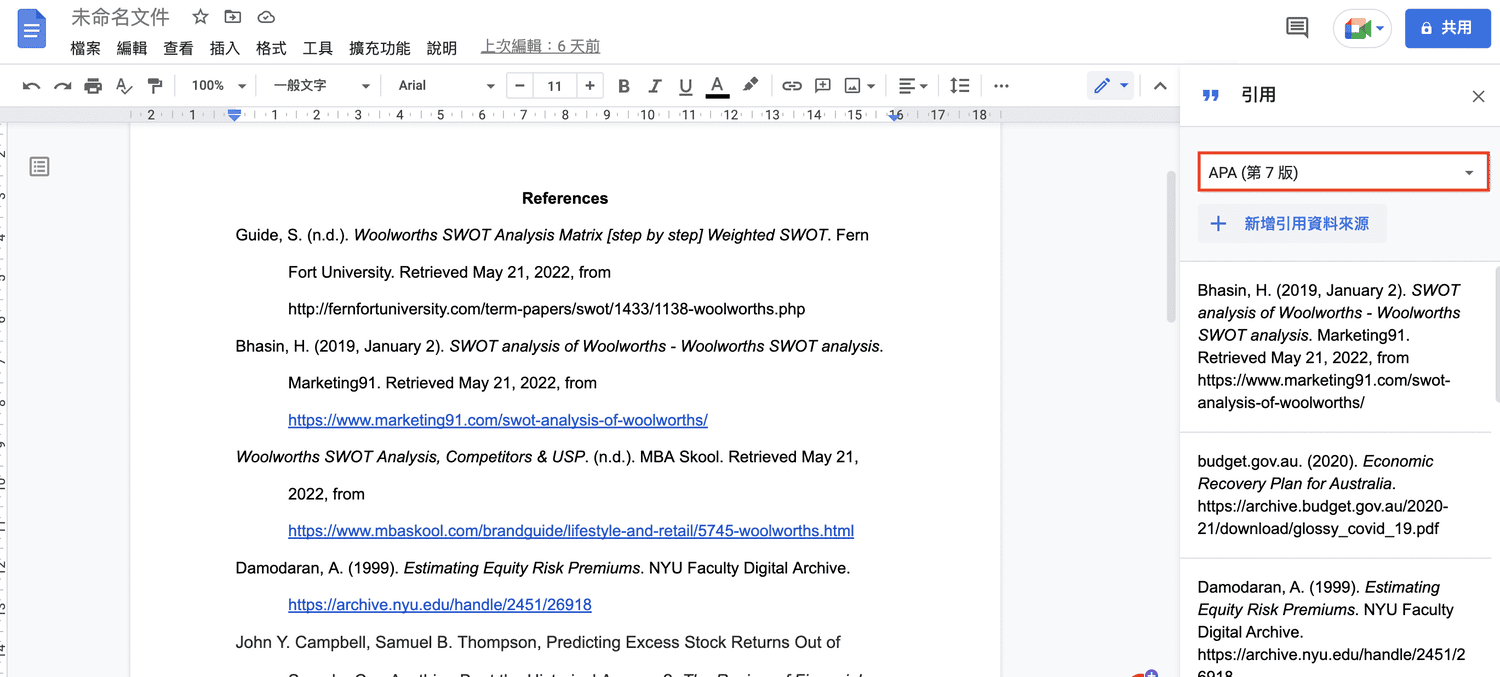The image size is (1500, 677).
Task: Open the 格式 menu
Action: click(x=271, y=48)
